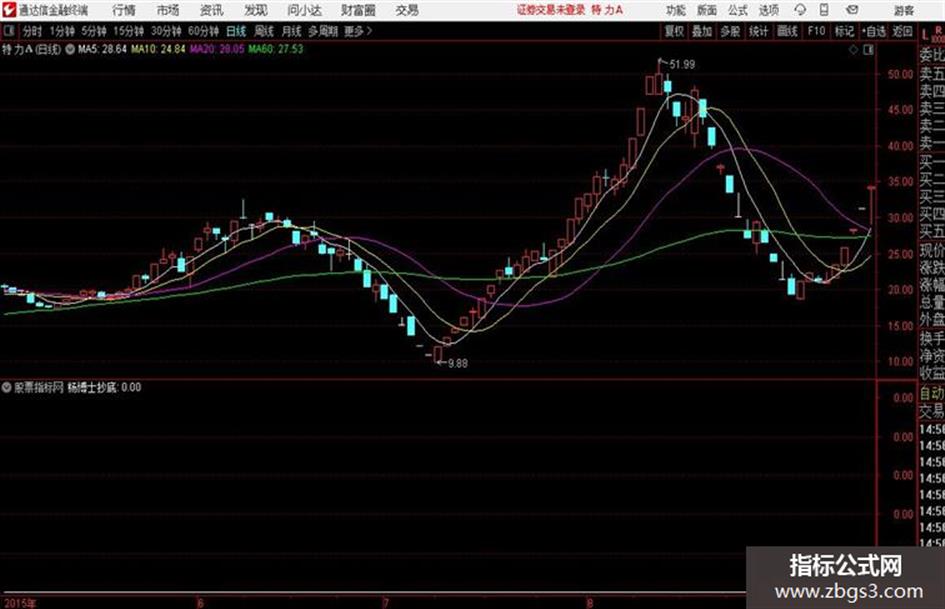Open the mobile phone icon in title bar
The width and height of the screenshot is (945, 609).
824,10
